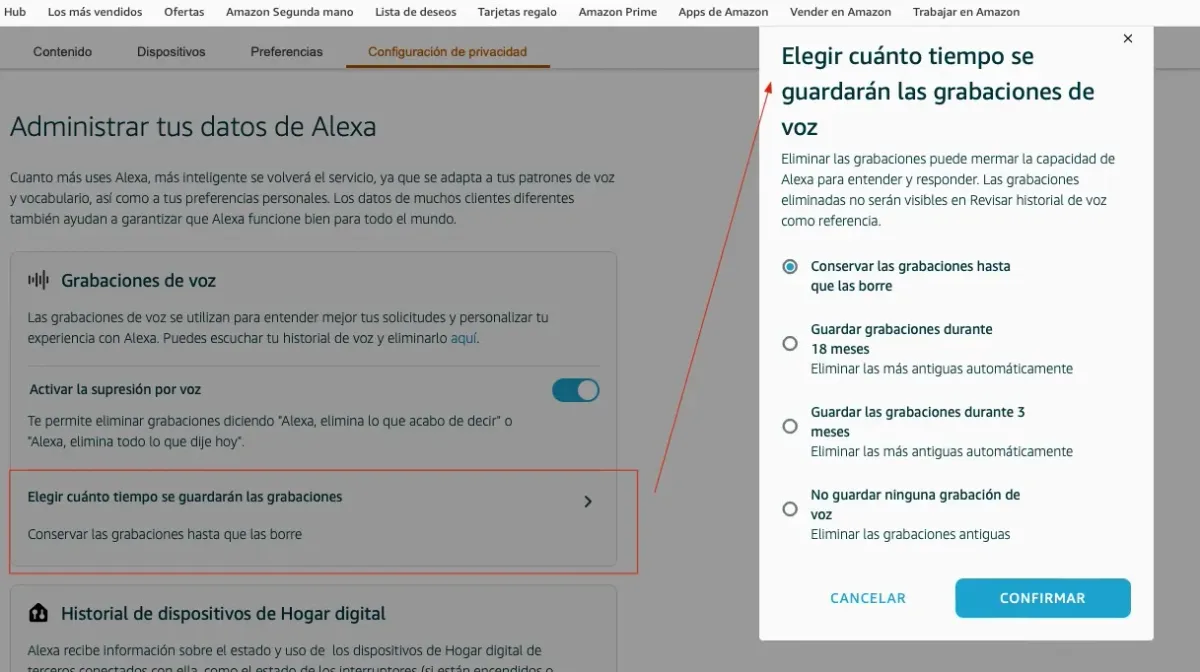Open Los más vendidos menu item
This screenshot has height=672, width=1200.
(95, 12)
